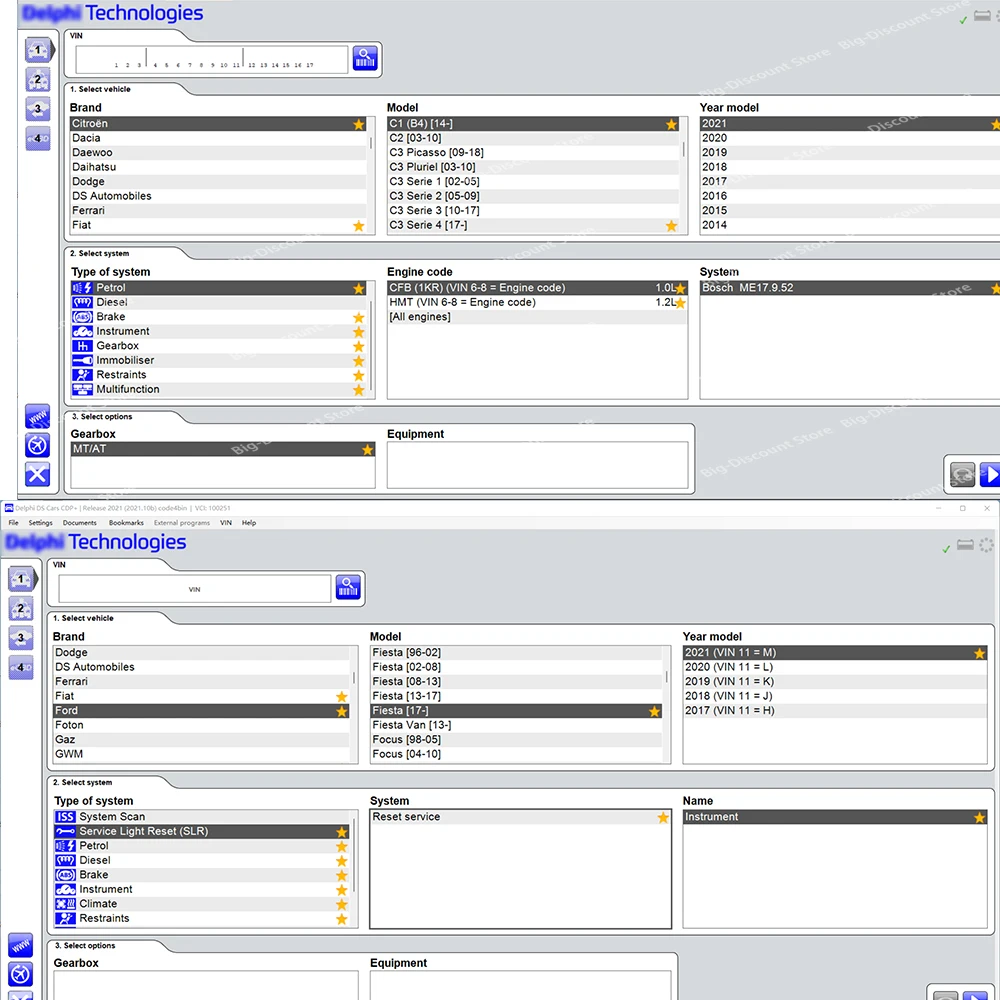Click the VIN entry field on Ford screen
Screen dimensions: 1000x1000
point(195,589)
